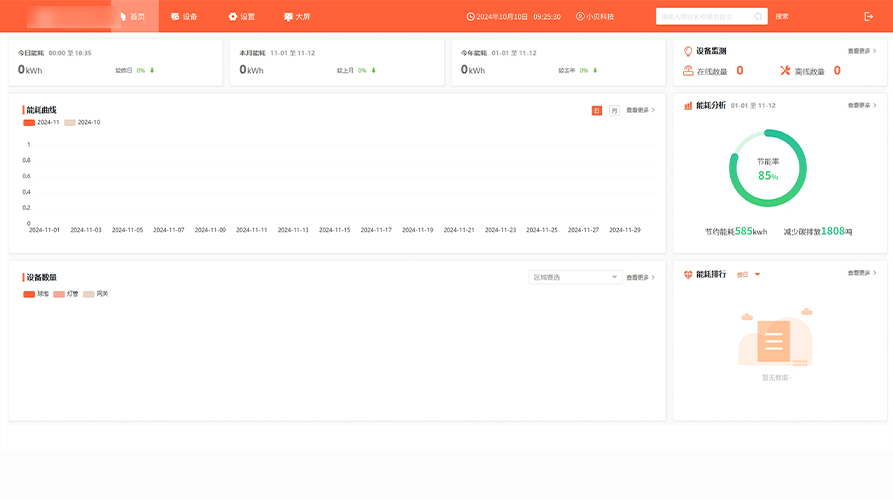Image resolution: width=893 pixels, height=500 pixels.
Task: Click the 今日能耗 0 kWh value
Action: (30, 69)
